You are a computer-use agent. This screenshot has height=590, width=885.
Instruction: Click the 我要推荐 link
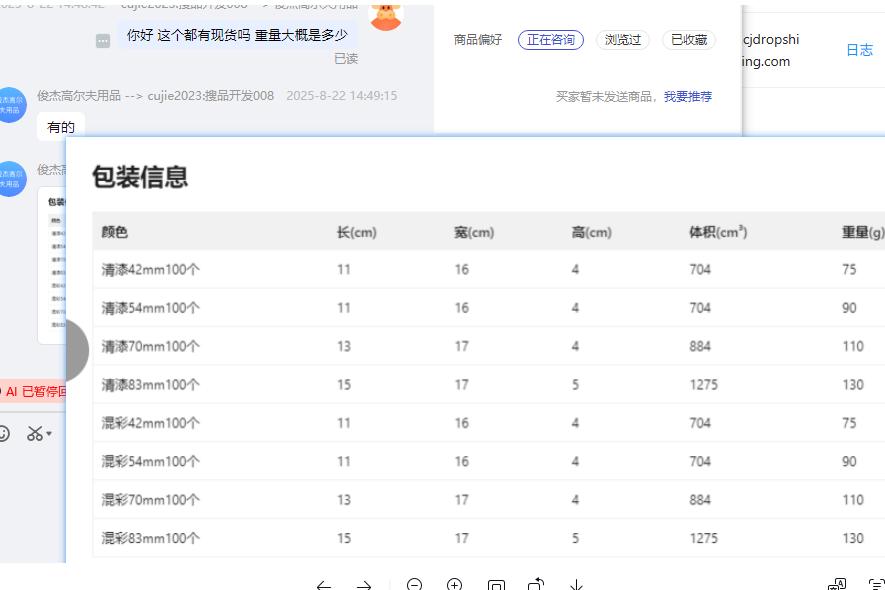(x=688, y=97)
